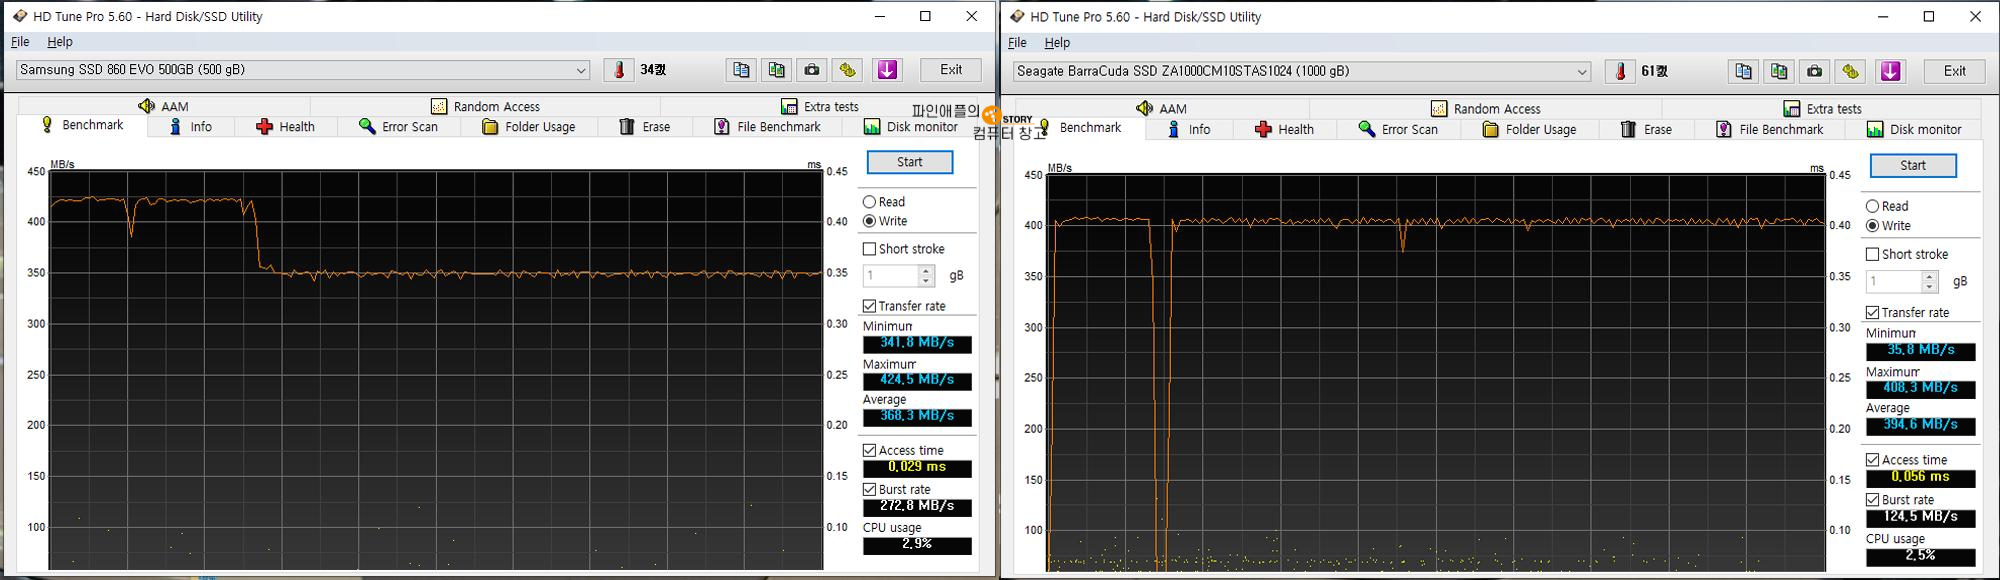This screenshot has width=2000, height=580.
Task: Open Help menu in Samsung window
Action: (x=60, y=42)
